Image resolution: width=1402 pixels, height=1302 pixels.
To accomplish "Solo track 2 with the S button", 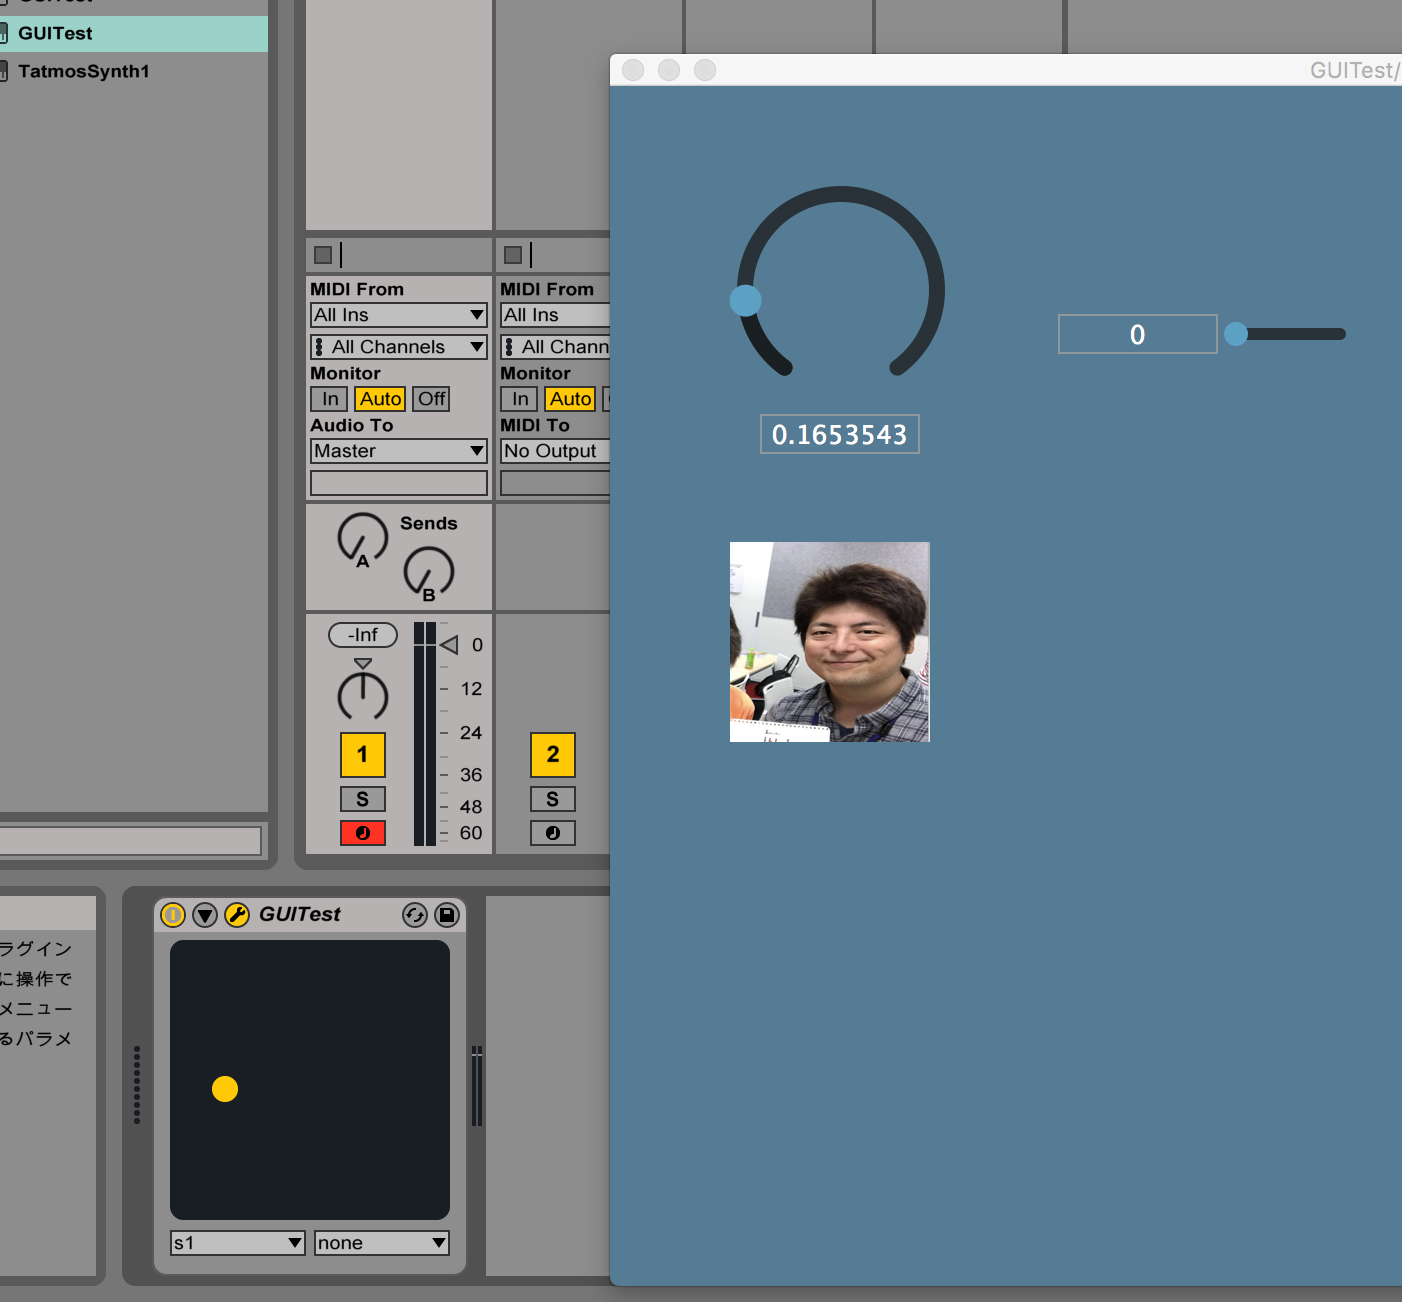I will coord(552,799).
